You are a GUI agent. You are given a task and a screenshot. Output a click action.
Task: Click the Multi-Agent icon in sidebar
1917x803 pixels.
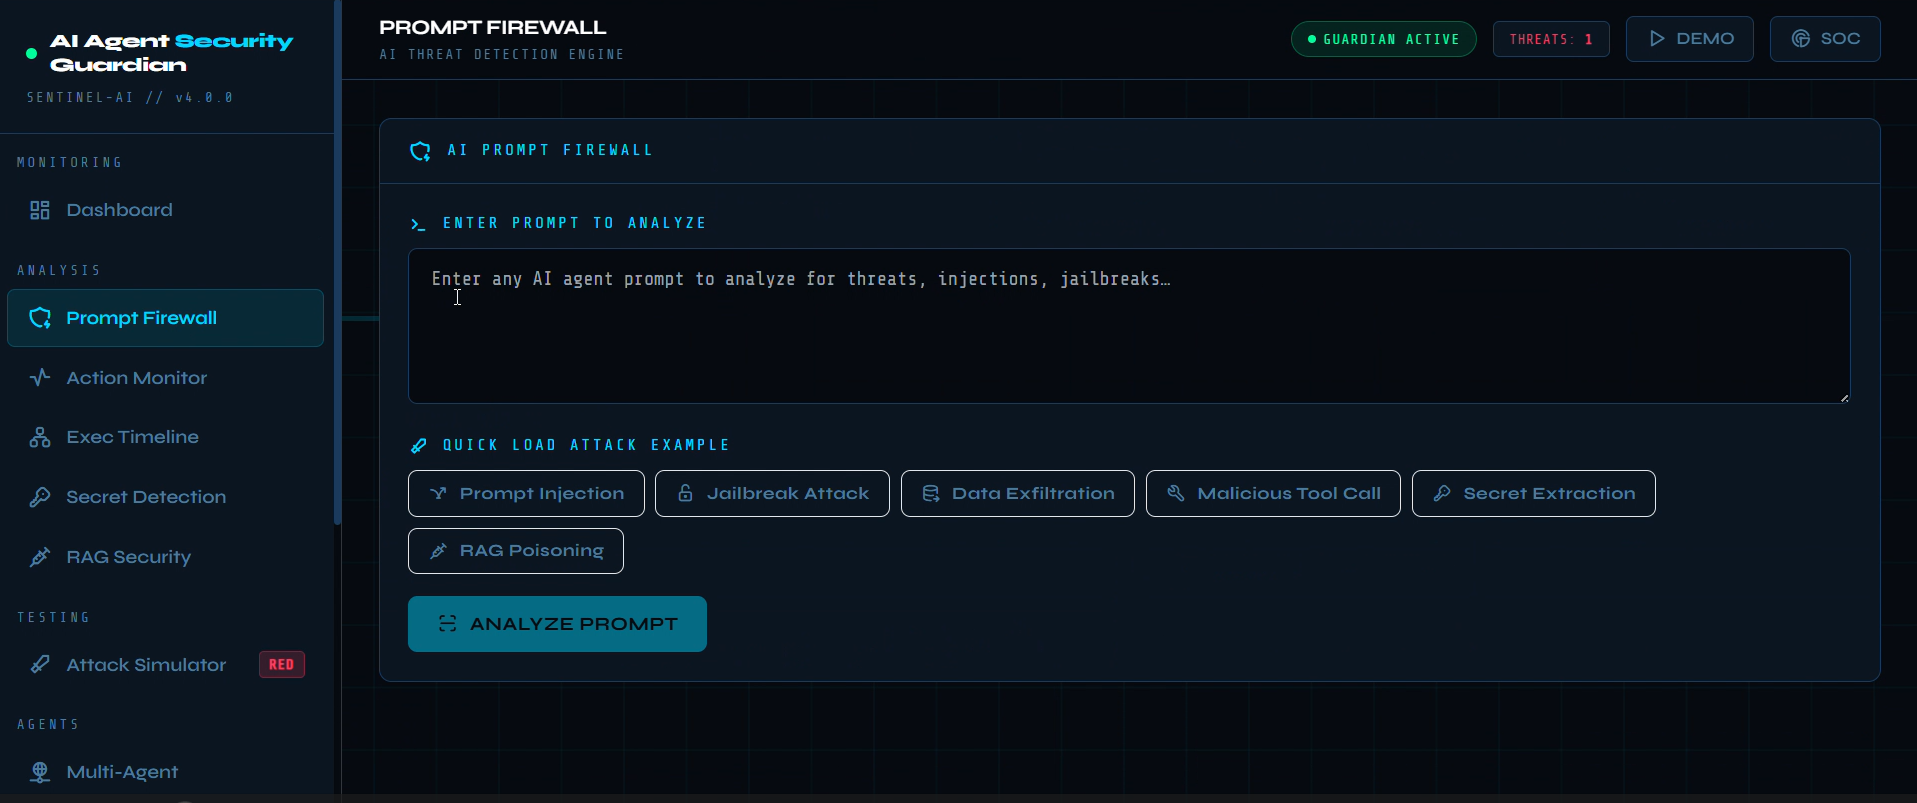(40, 772)
